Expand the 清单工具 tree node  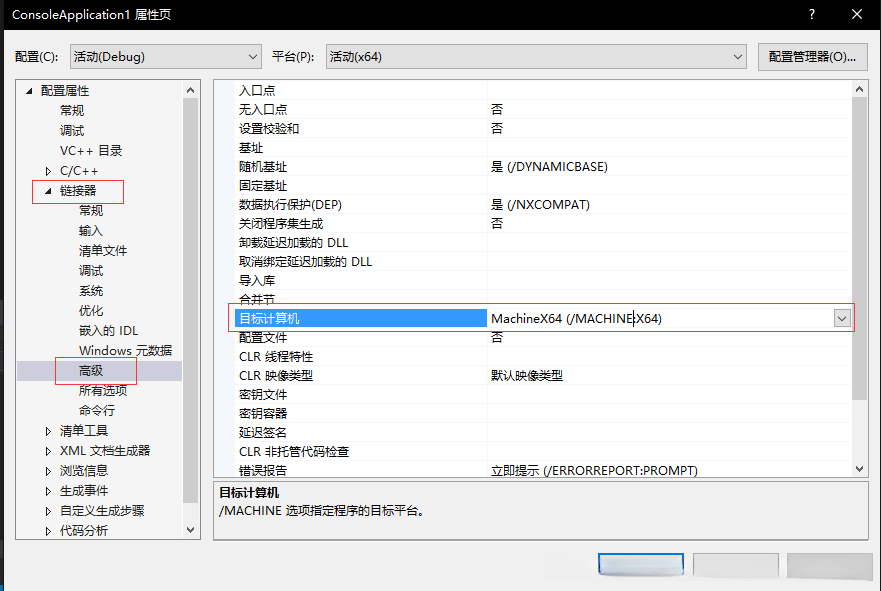[x=48, y=431]
